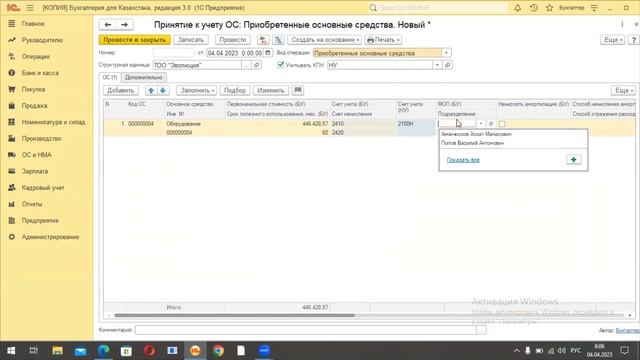
Task: Open the date calendar picker icon
Action: [x=268, y=53]
